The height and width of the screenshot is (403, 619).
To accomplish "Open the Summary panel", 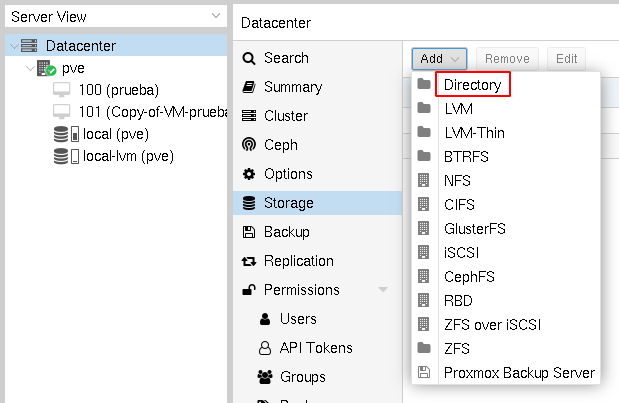I will 317,87.
